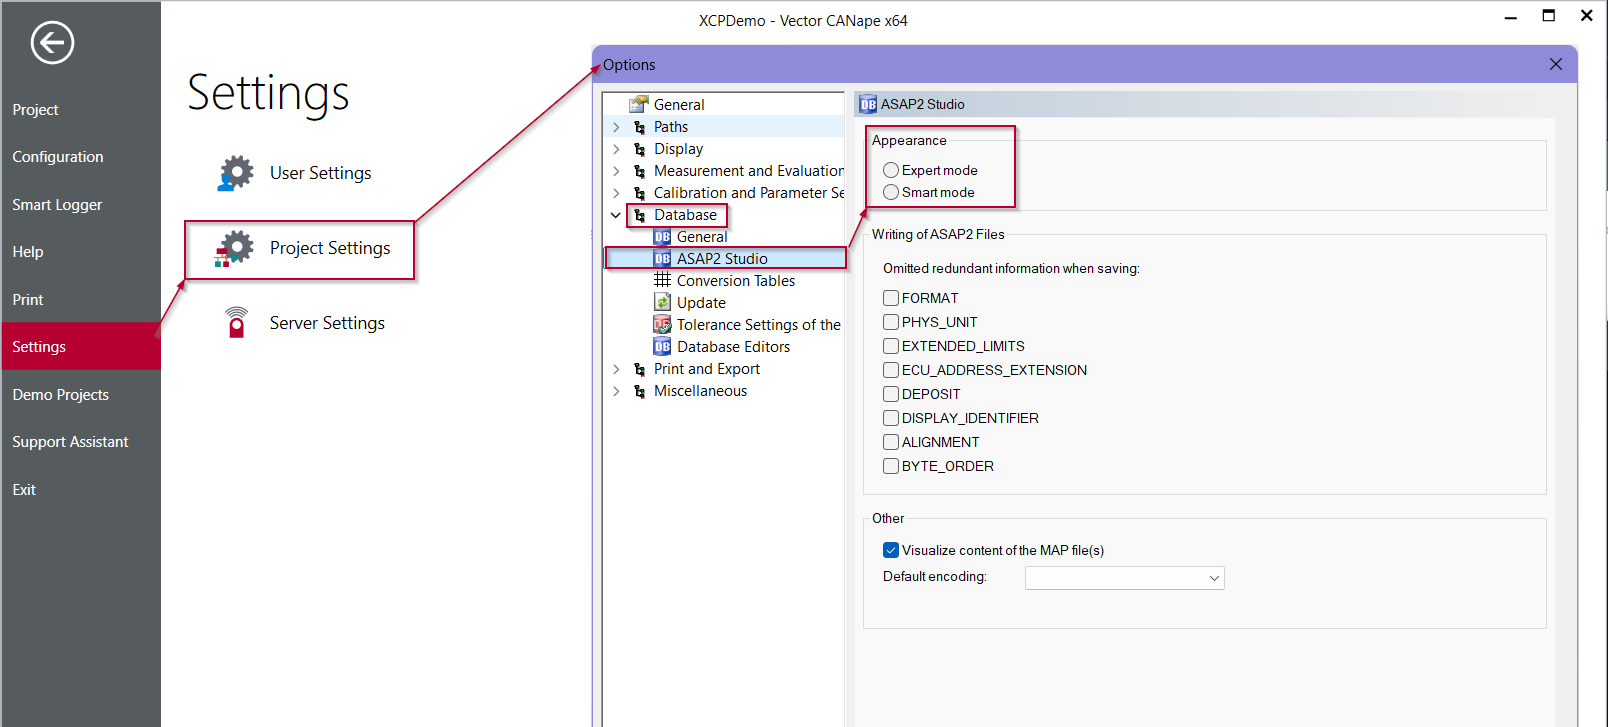Click the Measurement and Evaluation node icon
This screenshot has height=727, width=1608.
(x=639, y=171)
